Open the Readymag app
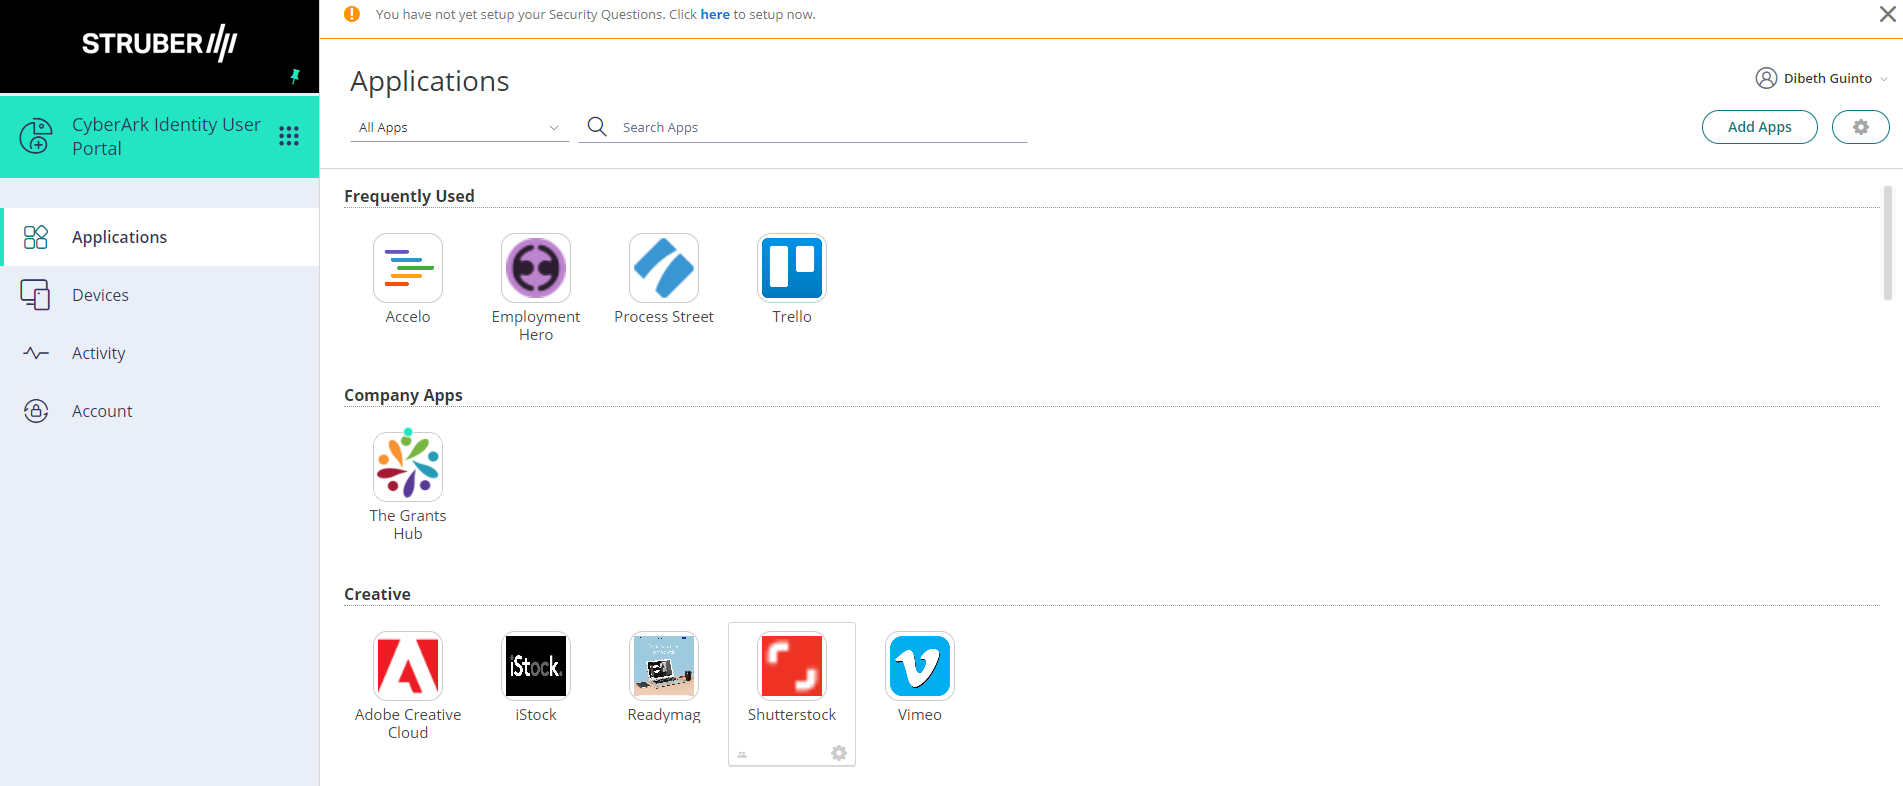Viewport: 1903px width, 786px height. pyautogui.click(x=664, y=666)
